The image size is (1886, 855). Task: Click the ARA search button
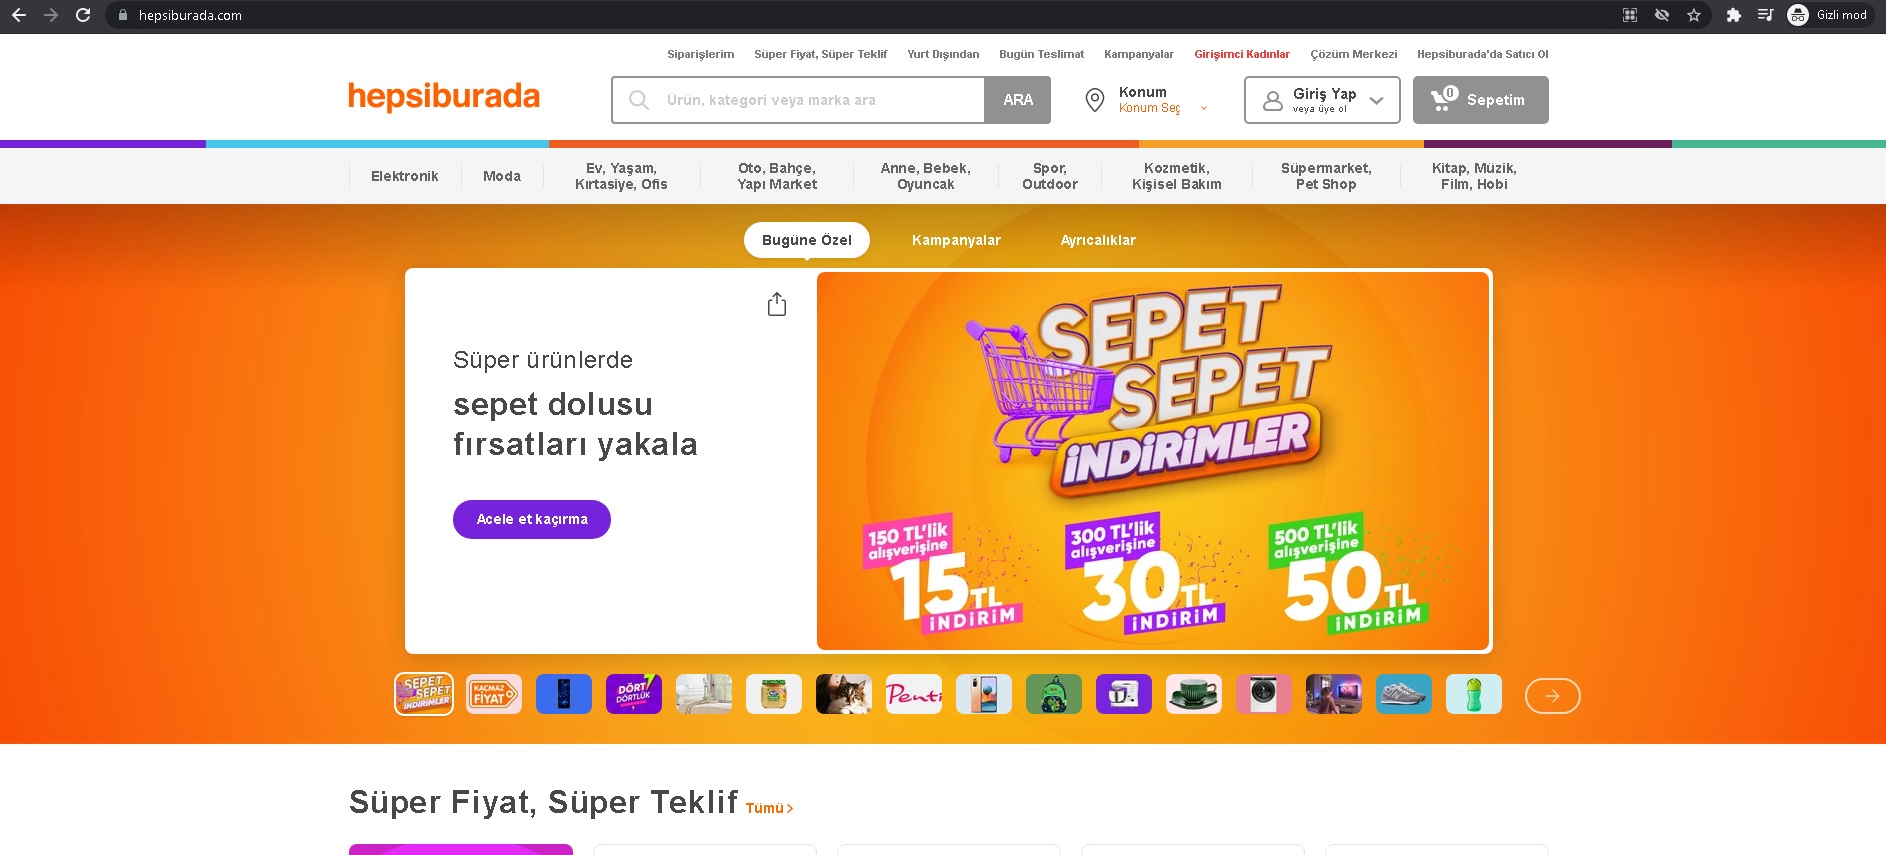pyautogui.click(x=1018, y=100)
